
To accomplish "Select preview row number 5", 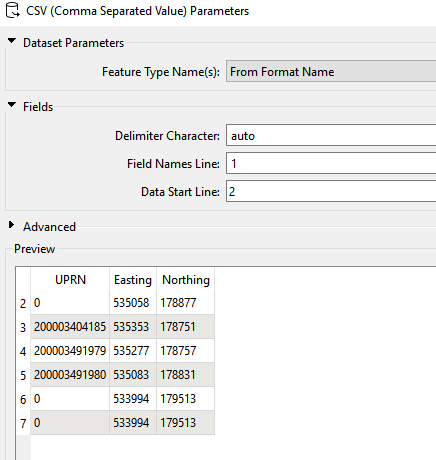I will click(23, 375).
